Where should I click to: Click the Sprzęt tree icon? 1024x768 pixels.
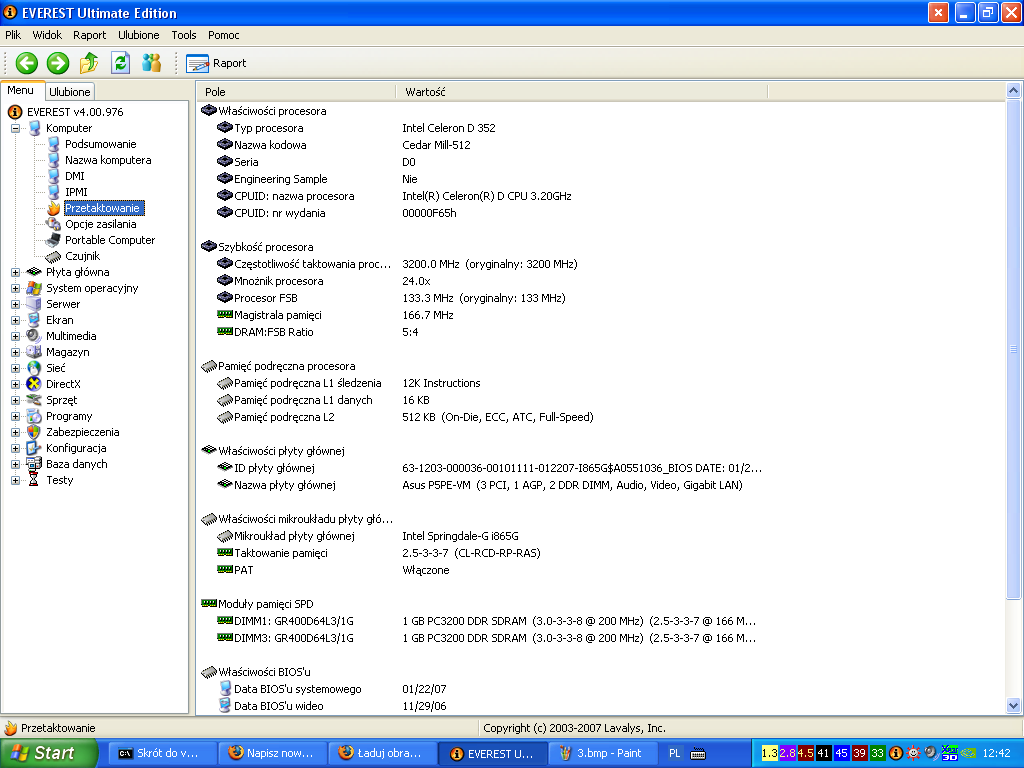click(34, 400)
